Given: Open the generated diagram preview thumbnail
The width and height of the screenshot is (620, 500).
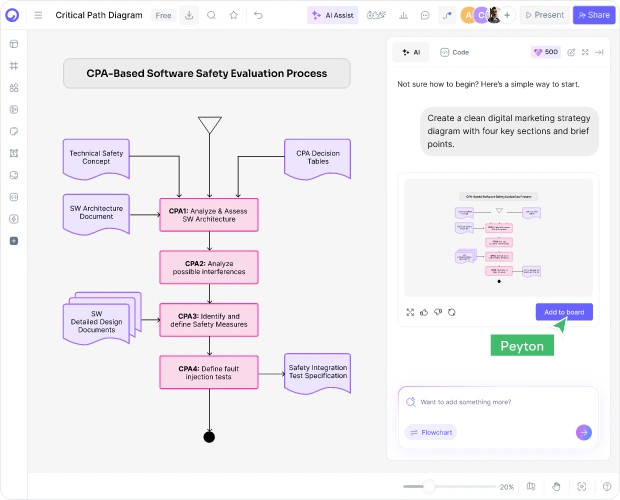Looking at the screenshot, I should click(498, 238).
